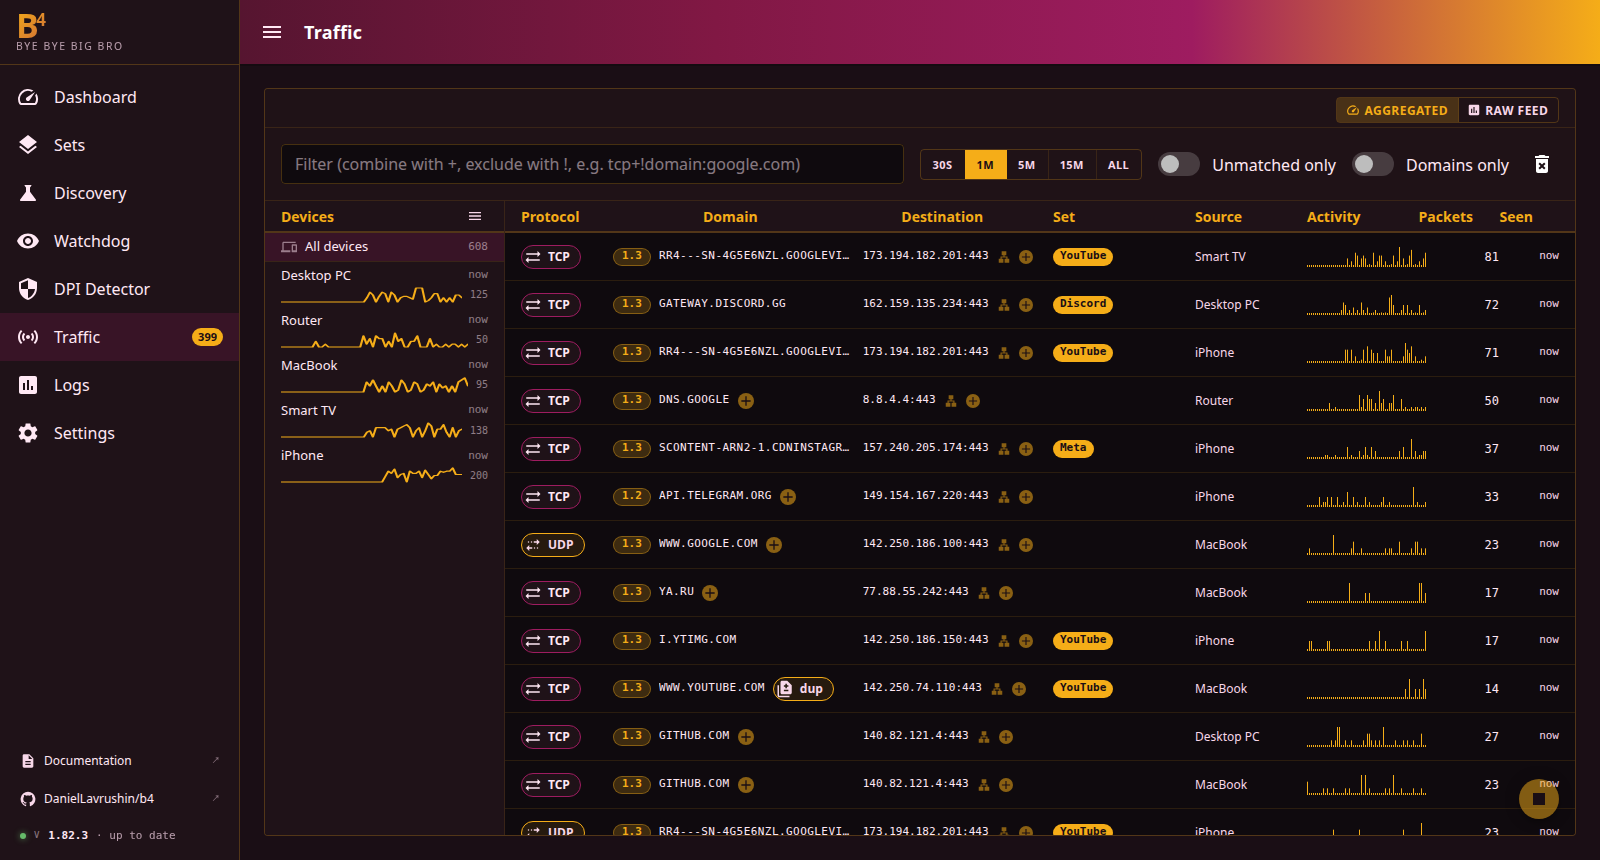Sort by Packets column header
1600x860 pixels.
coord(1445,217)
